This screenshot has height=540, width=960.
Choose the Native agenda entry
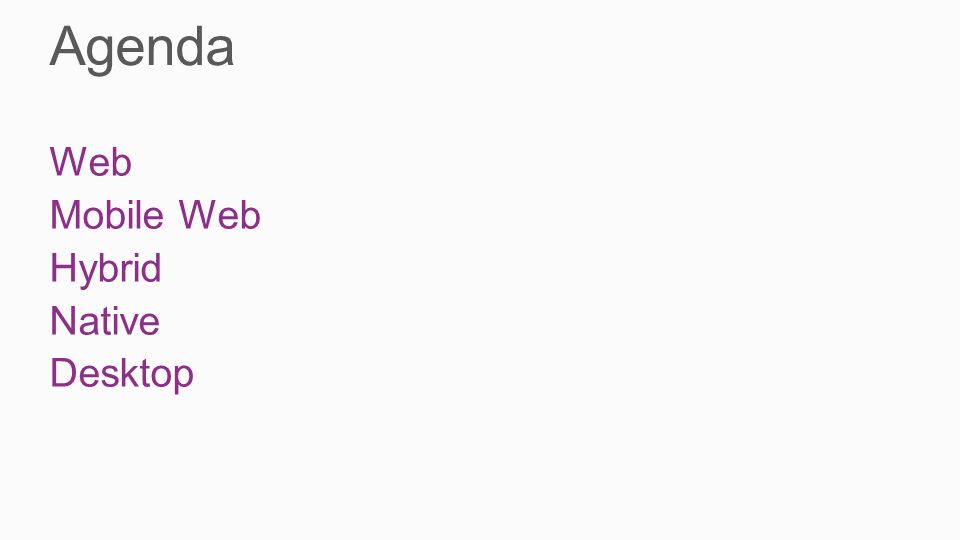[105, 321]
